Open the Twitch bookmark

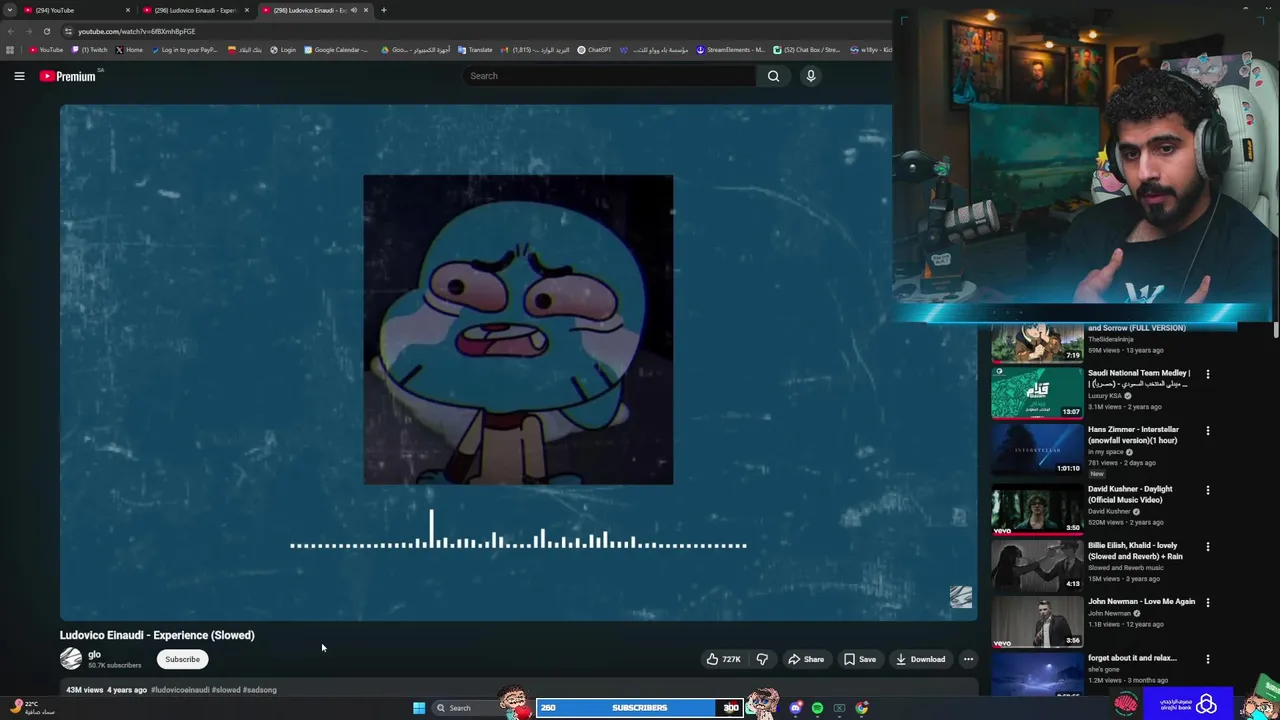(89, 50)
